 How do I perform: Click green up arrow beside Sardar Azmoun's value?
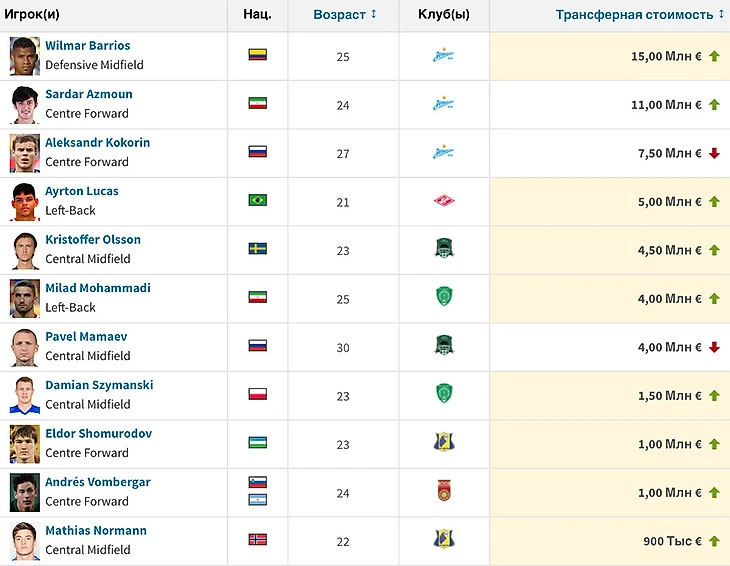point(714,105)
